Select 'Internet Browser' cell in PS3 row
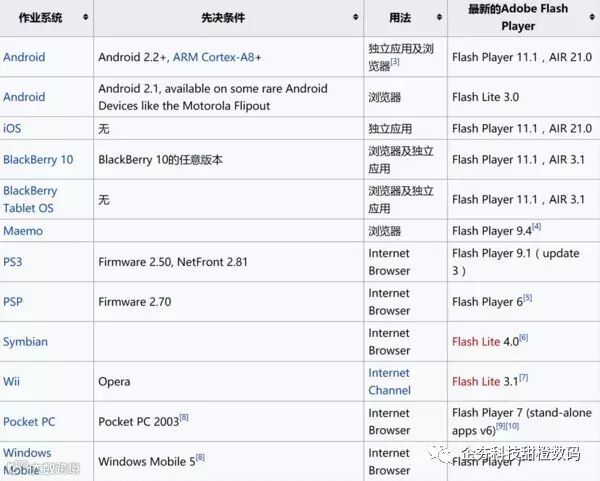The height and width of the screenshot is (481, 600). tap(406, 262)
